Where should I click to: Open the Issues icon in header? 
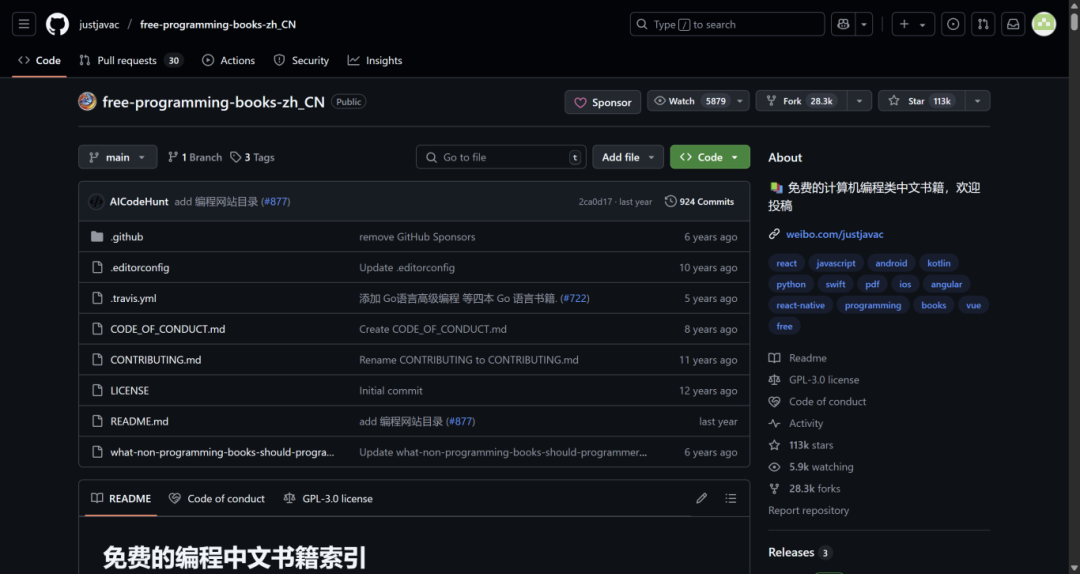(x=953, y=24)
